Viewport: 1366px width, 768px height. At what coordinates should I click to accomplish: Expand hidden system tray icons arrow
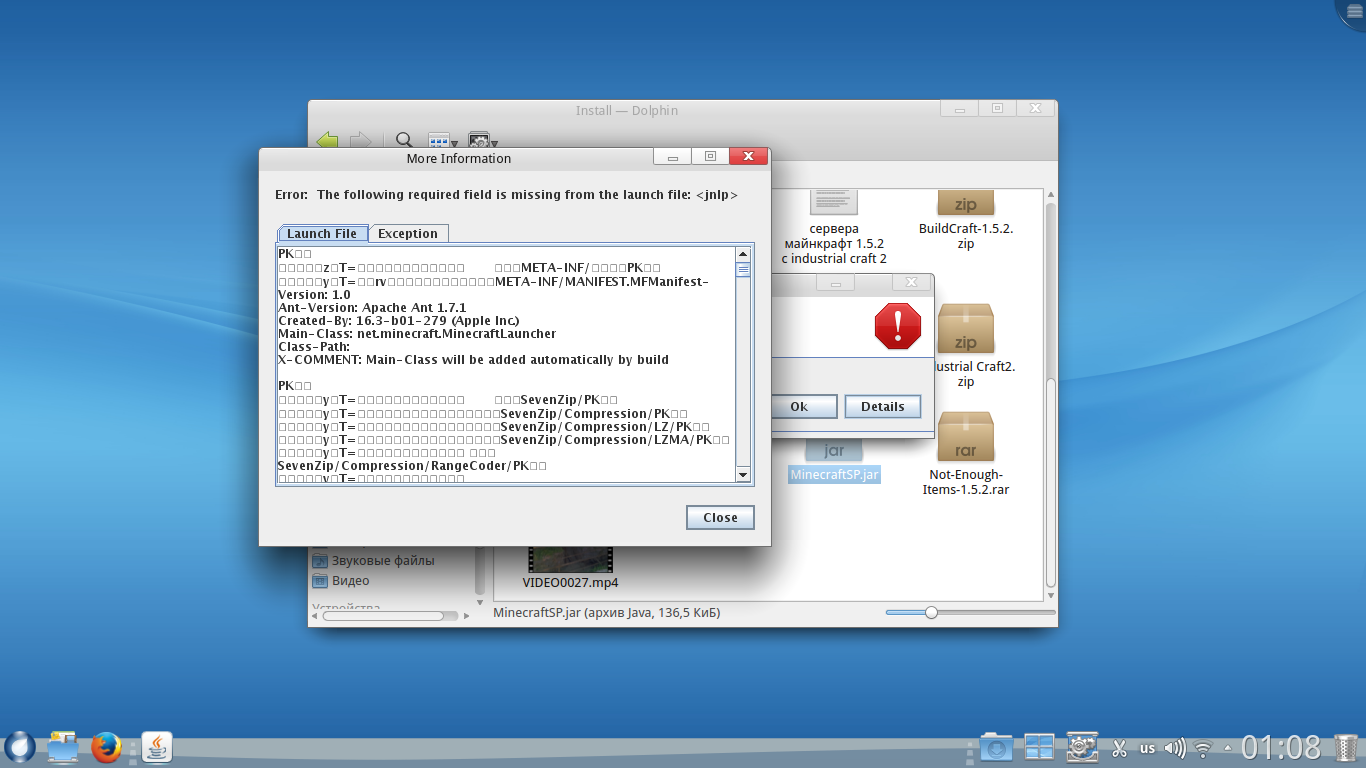(x=1228, y=748)
